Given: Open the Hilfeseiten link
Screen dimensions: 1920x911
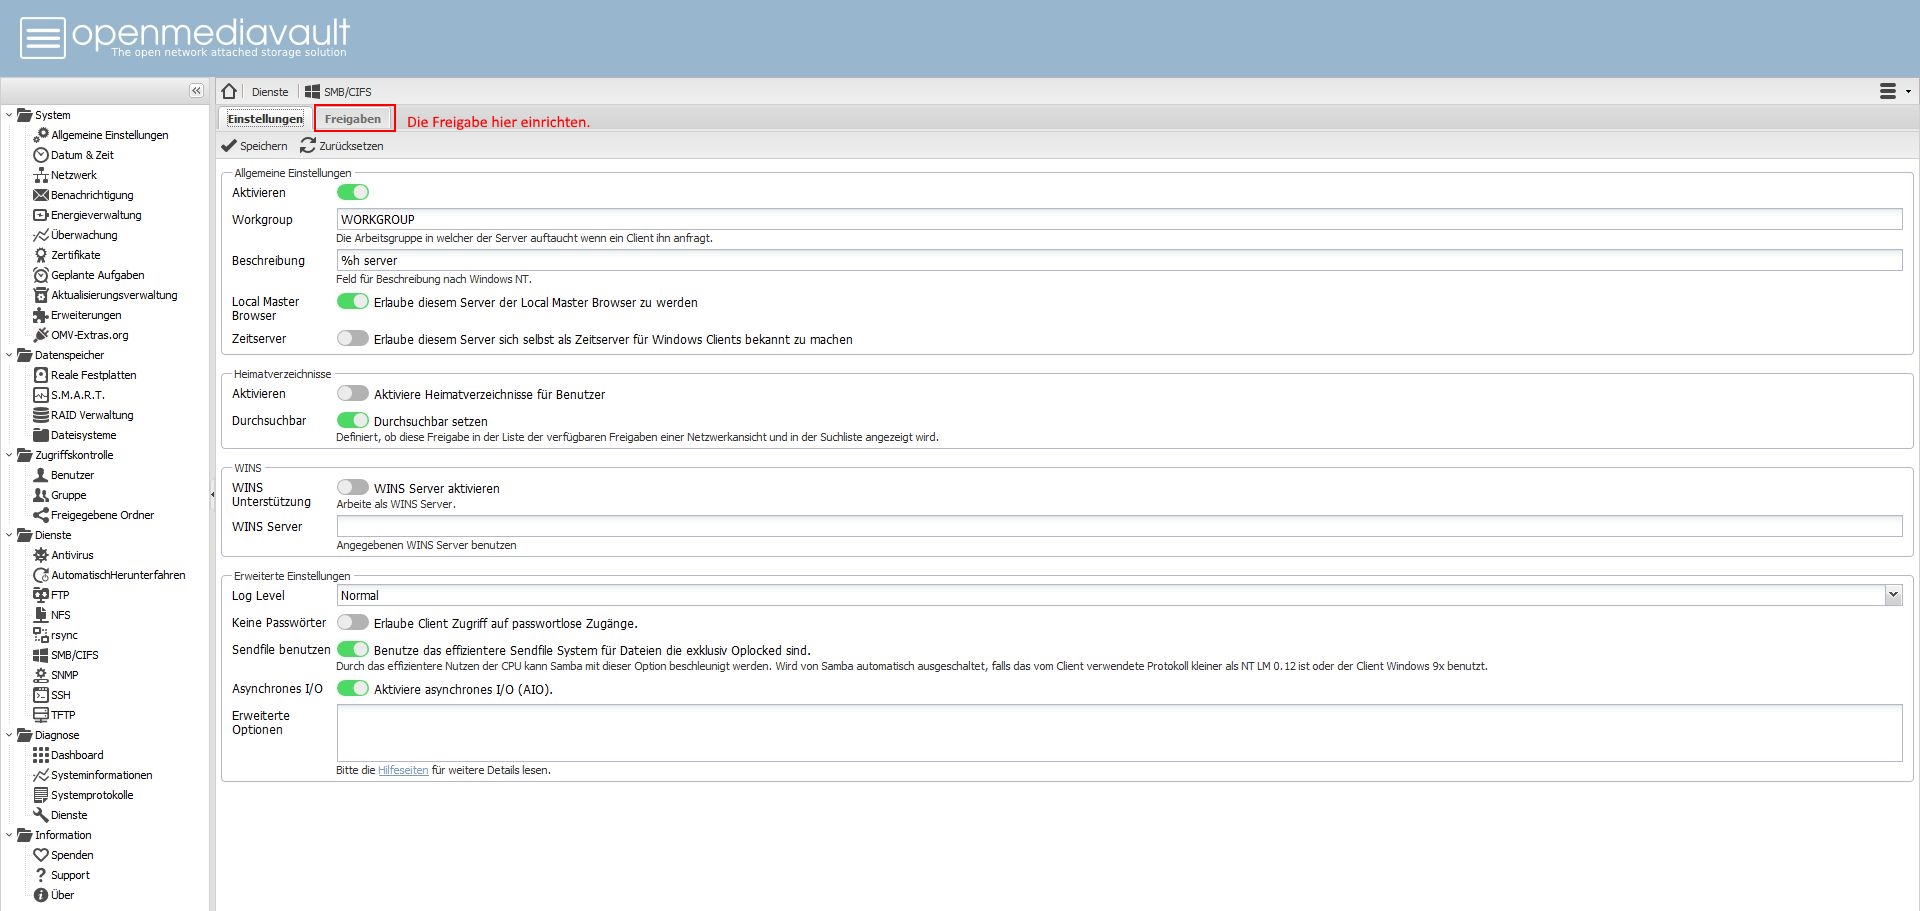Looking at the screenshot, I should (x=403, y=770).
